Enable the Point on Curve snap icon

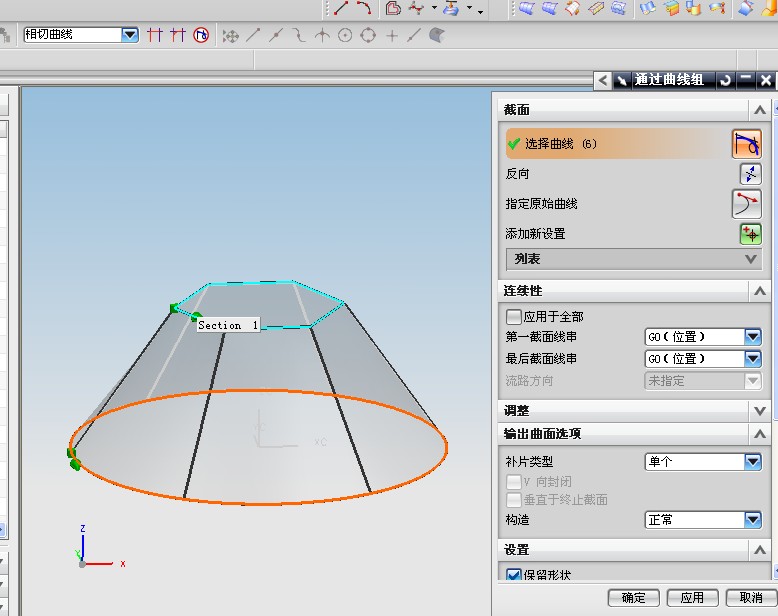pos(414,35)
